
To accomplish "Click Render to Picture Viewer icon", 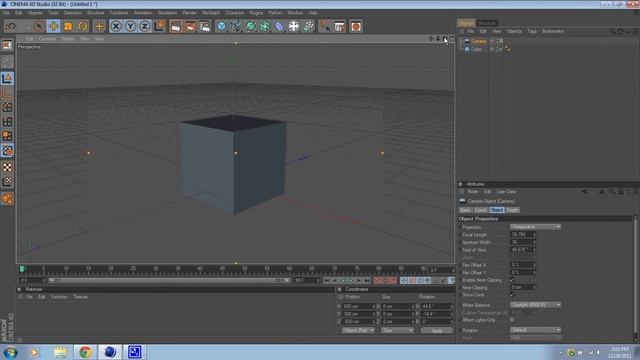I will click(x=190, y=26).
